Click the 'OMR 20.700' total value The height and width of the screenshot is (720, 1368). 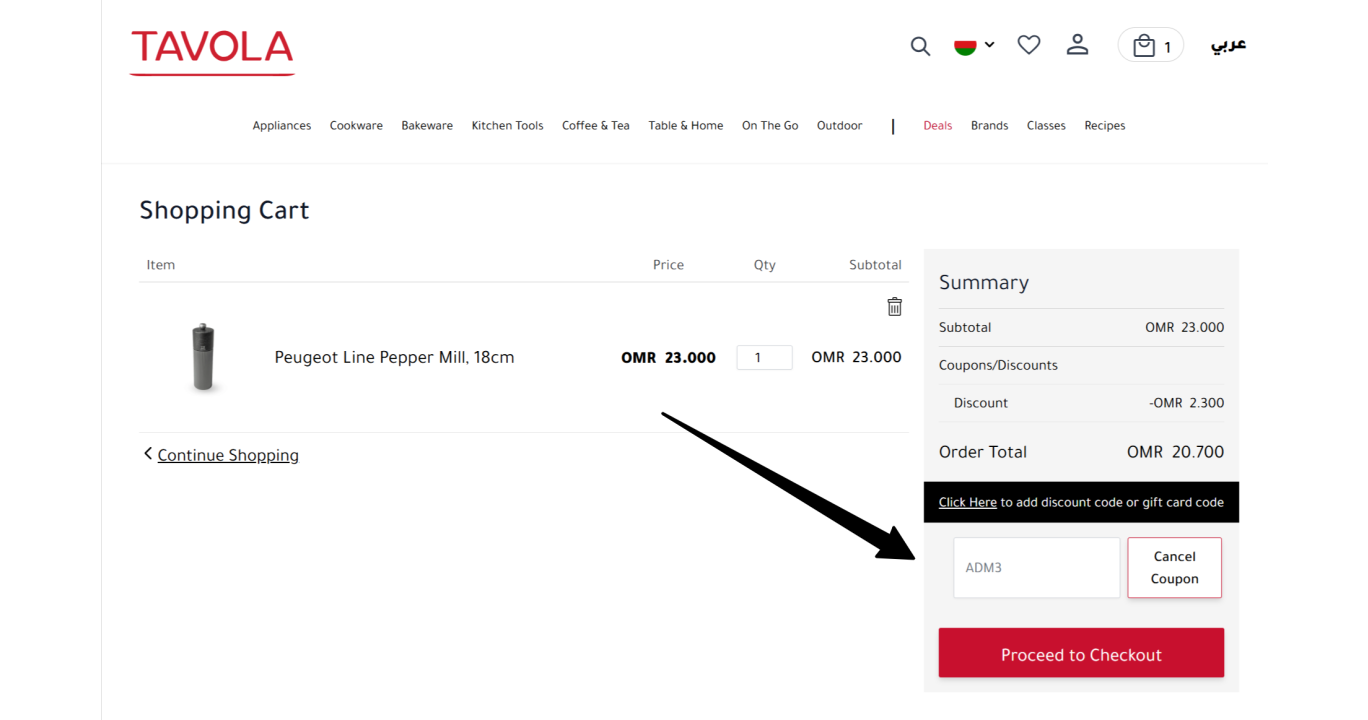point(1176,452)
